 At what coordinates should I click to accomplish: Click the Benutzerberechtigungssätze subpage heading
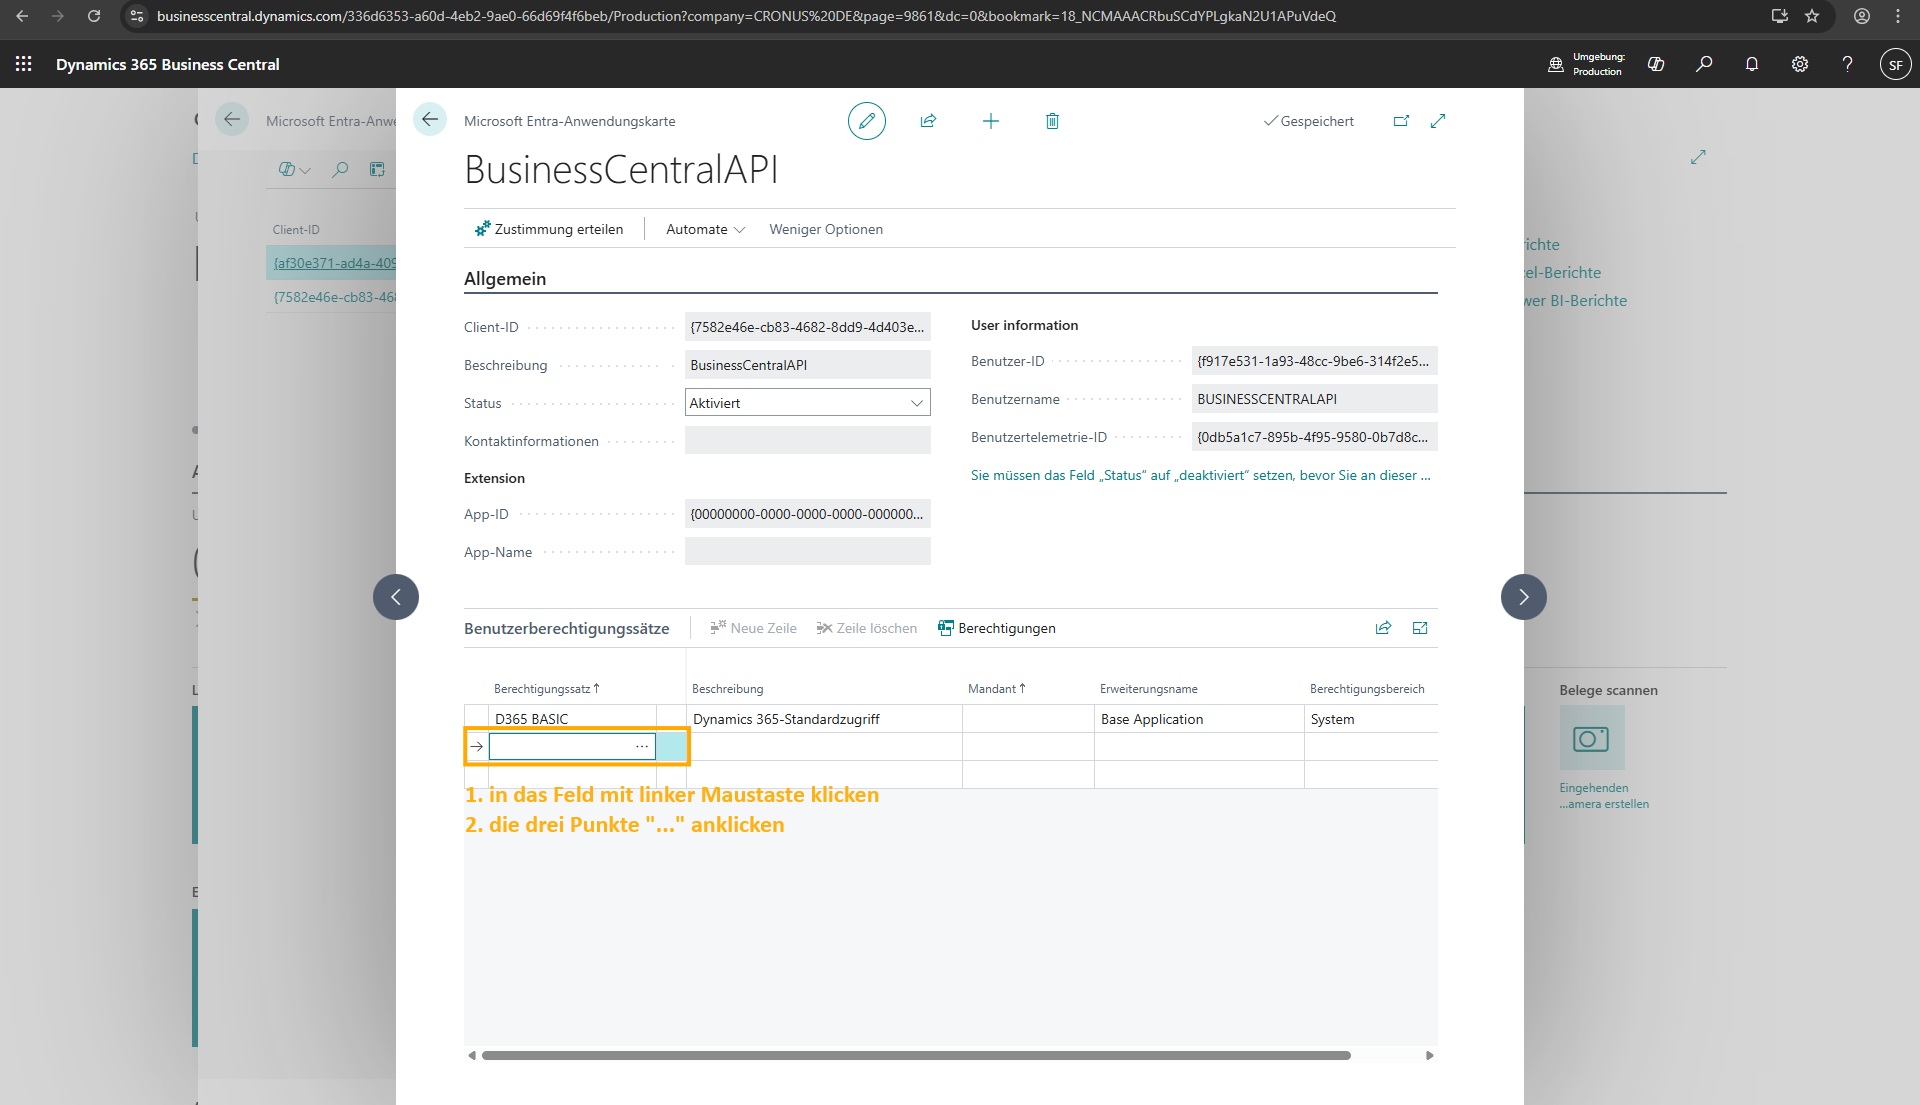pos(567,628)
